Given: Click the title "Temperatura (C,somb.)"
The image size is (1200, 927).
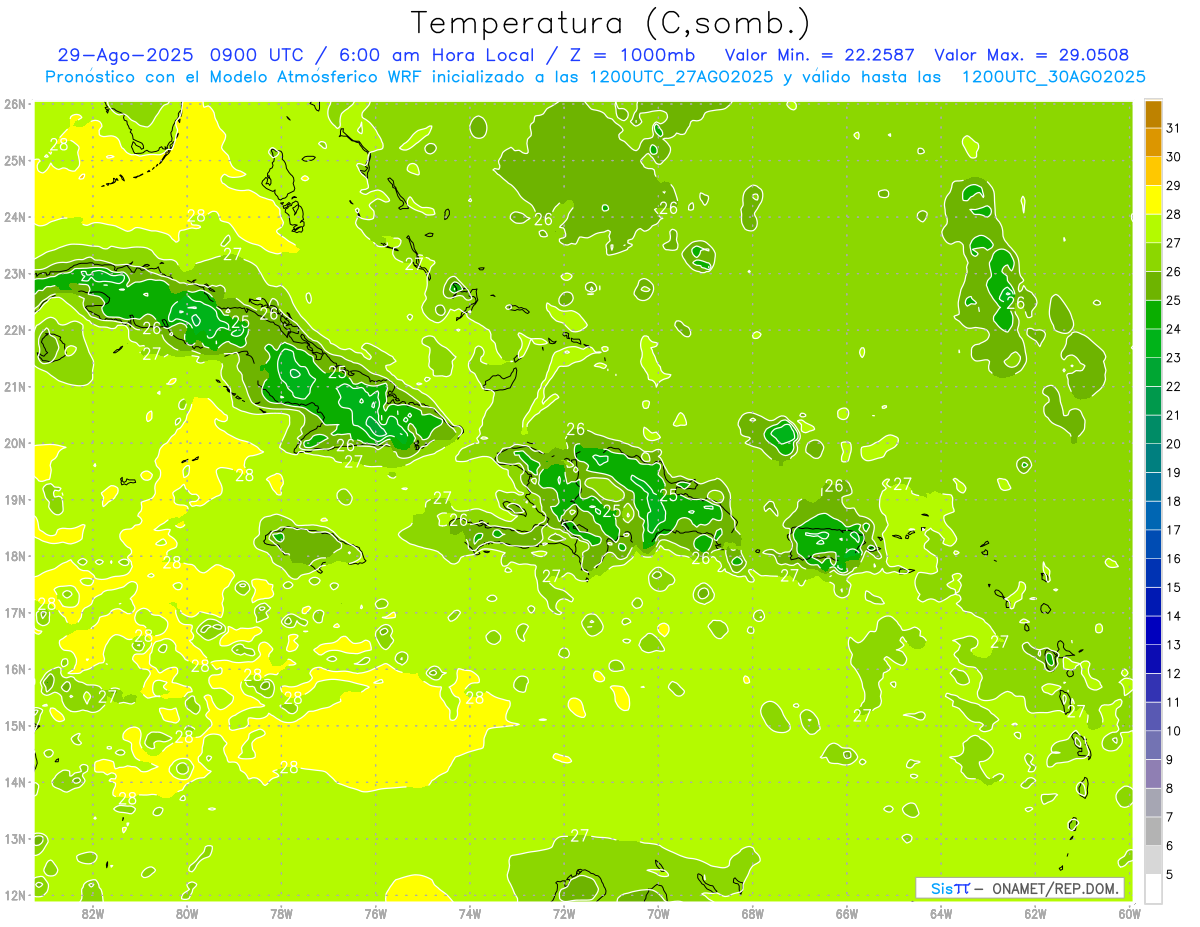Looking at the screenshot, I should [x=611, y=23].
